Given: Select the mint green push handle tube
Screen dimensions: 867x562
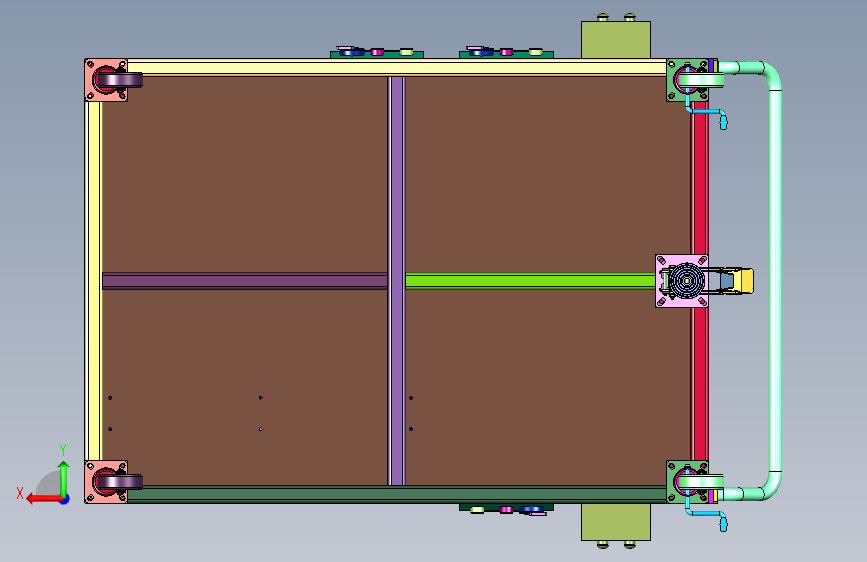Looking at the screenshot, I should pos(775,281).
